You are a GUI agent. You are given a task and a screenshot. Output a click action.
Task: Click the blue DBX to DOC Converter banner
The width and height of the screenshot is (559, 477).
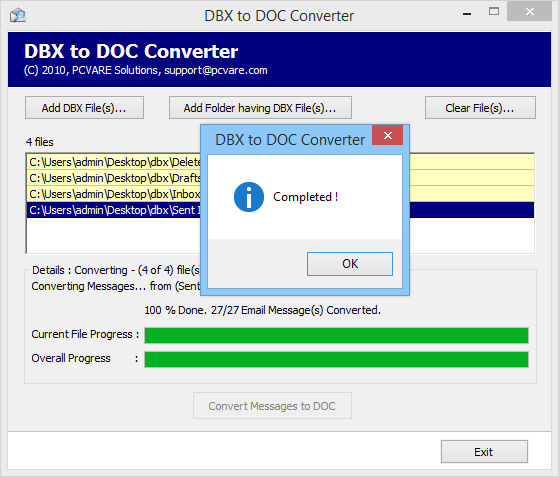click(x=280, y=60)
